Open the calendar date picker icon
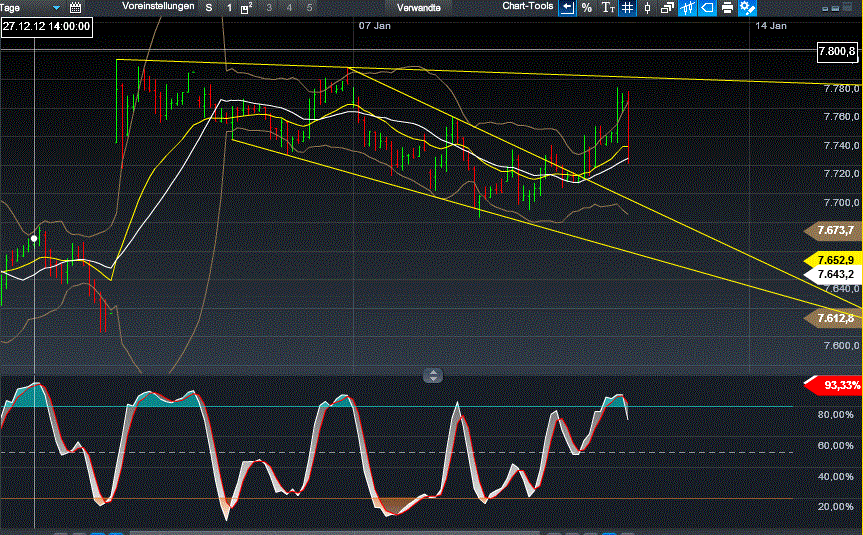 pos(75,7)
